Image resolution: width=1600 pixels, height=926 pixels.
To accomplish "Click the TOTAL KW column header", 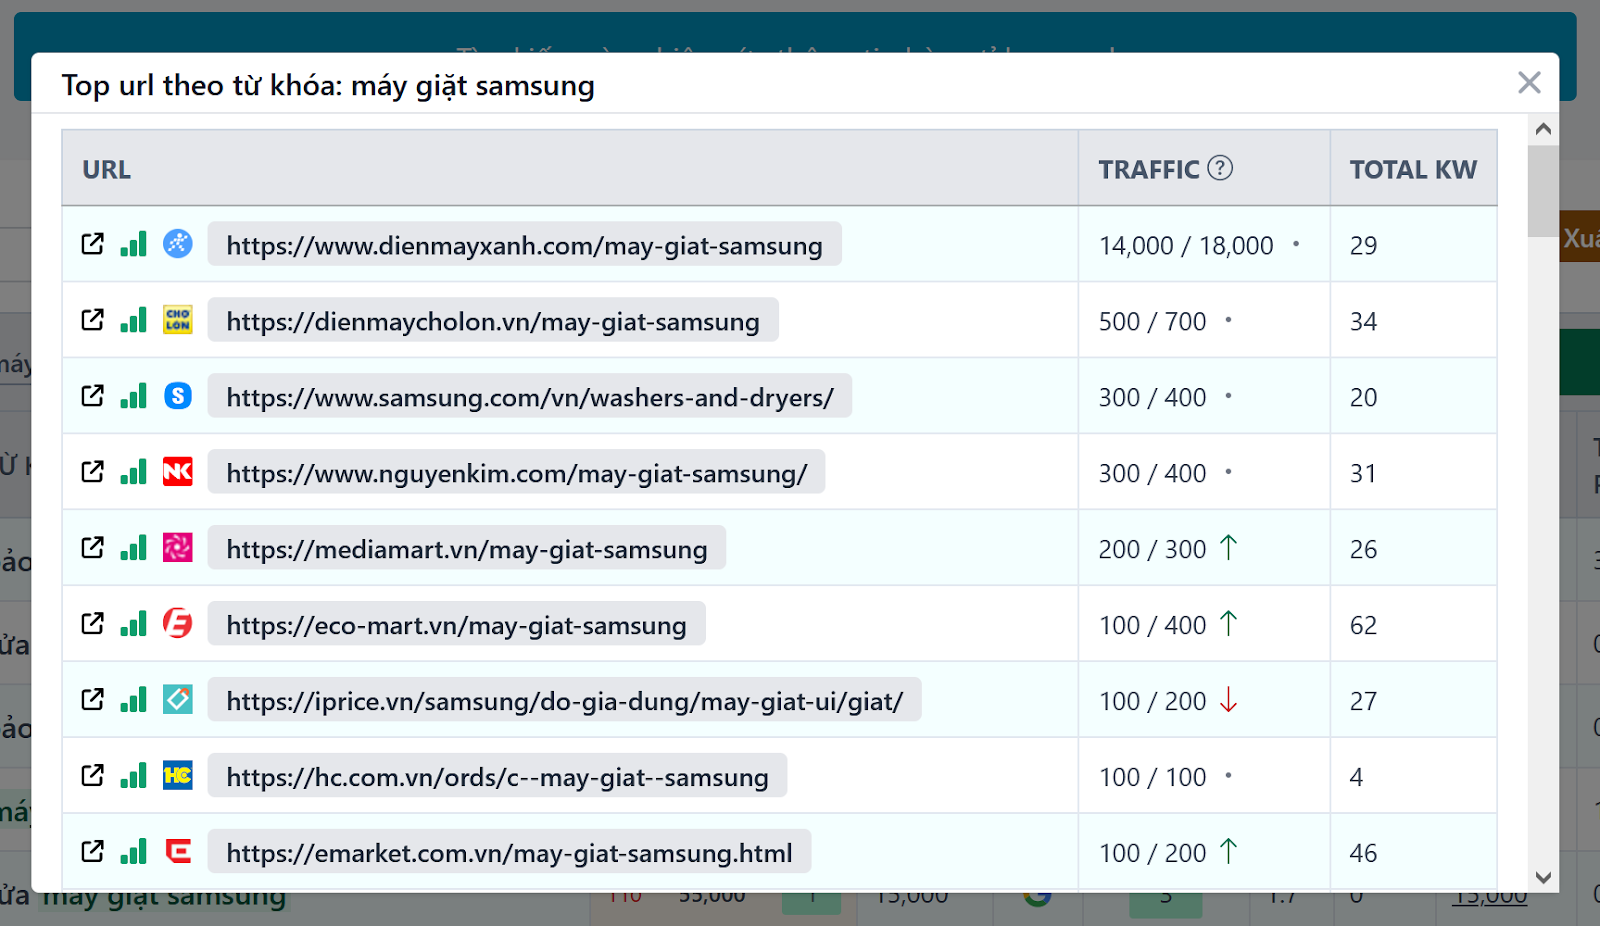I will coord(1412,170).
